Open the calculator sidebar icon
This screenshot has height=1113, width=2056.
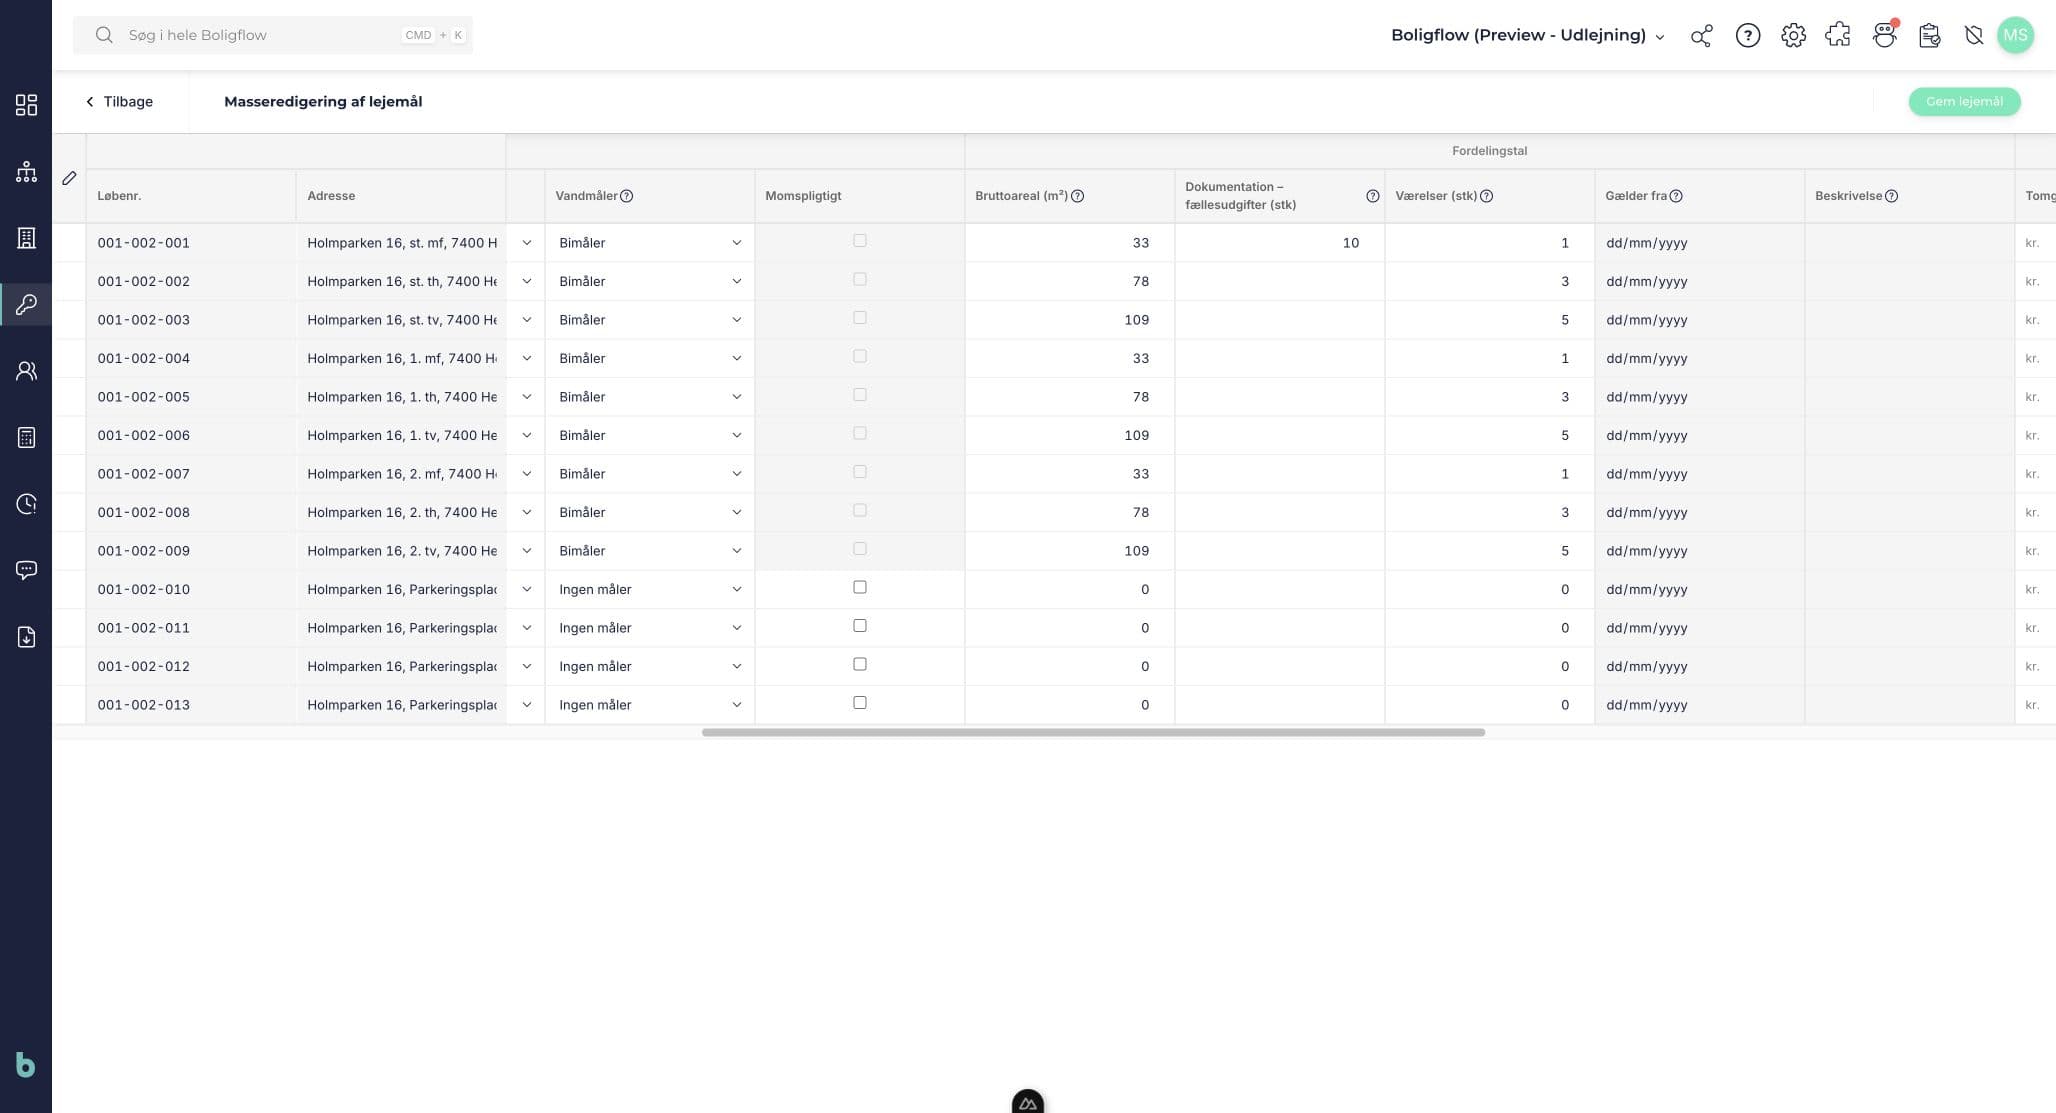(x=26, y=437)
